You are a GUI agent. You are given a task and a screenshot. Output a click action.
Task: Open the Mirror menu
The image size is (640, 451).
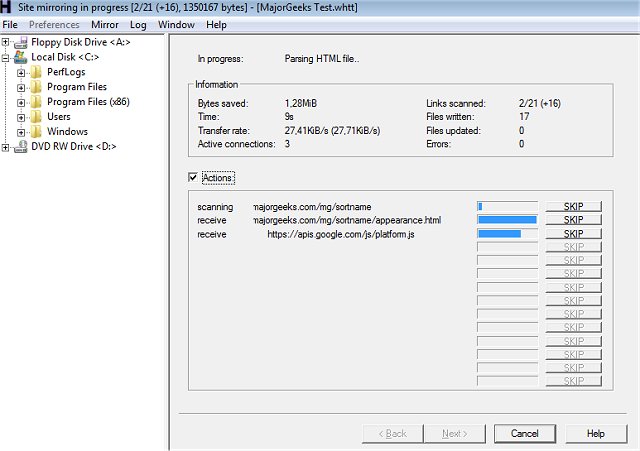[105, 25]
